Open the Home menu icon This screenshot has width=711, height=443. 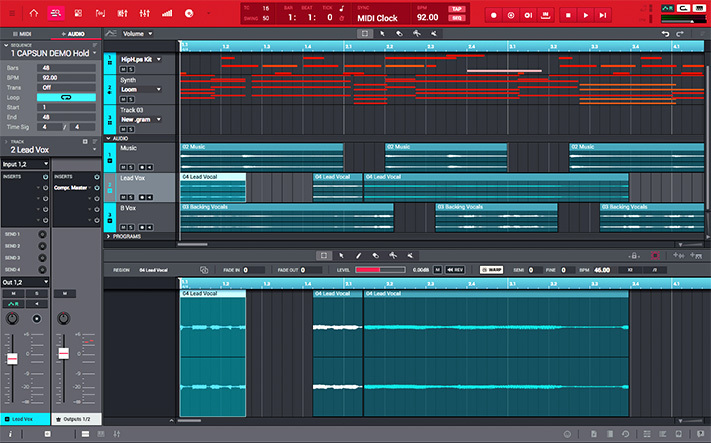33,14
